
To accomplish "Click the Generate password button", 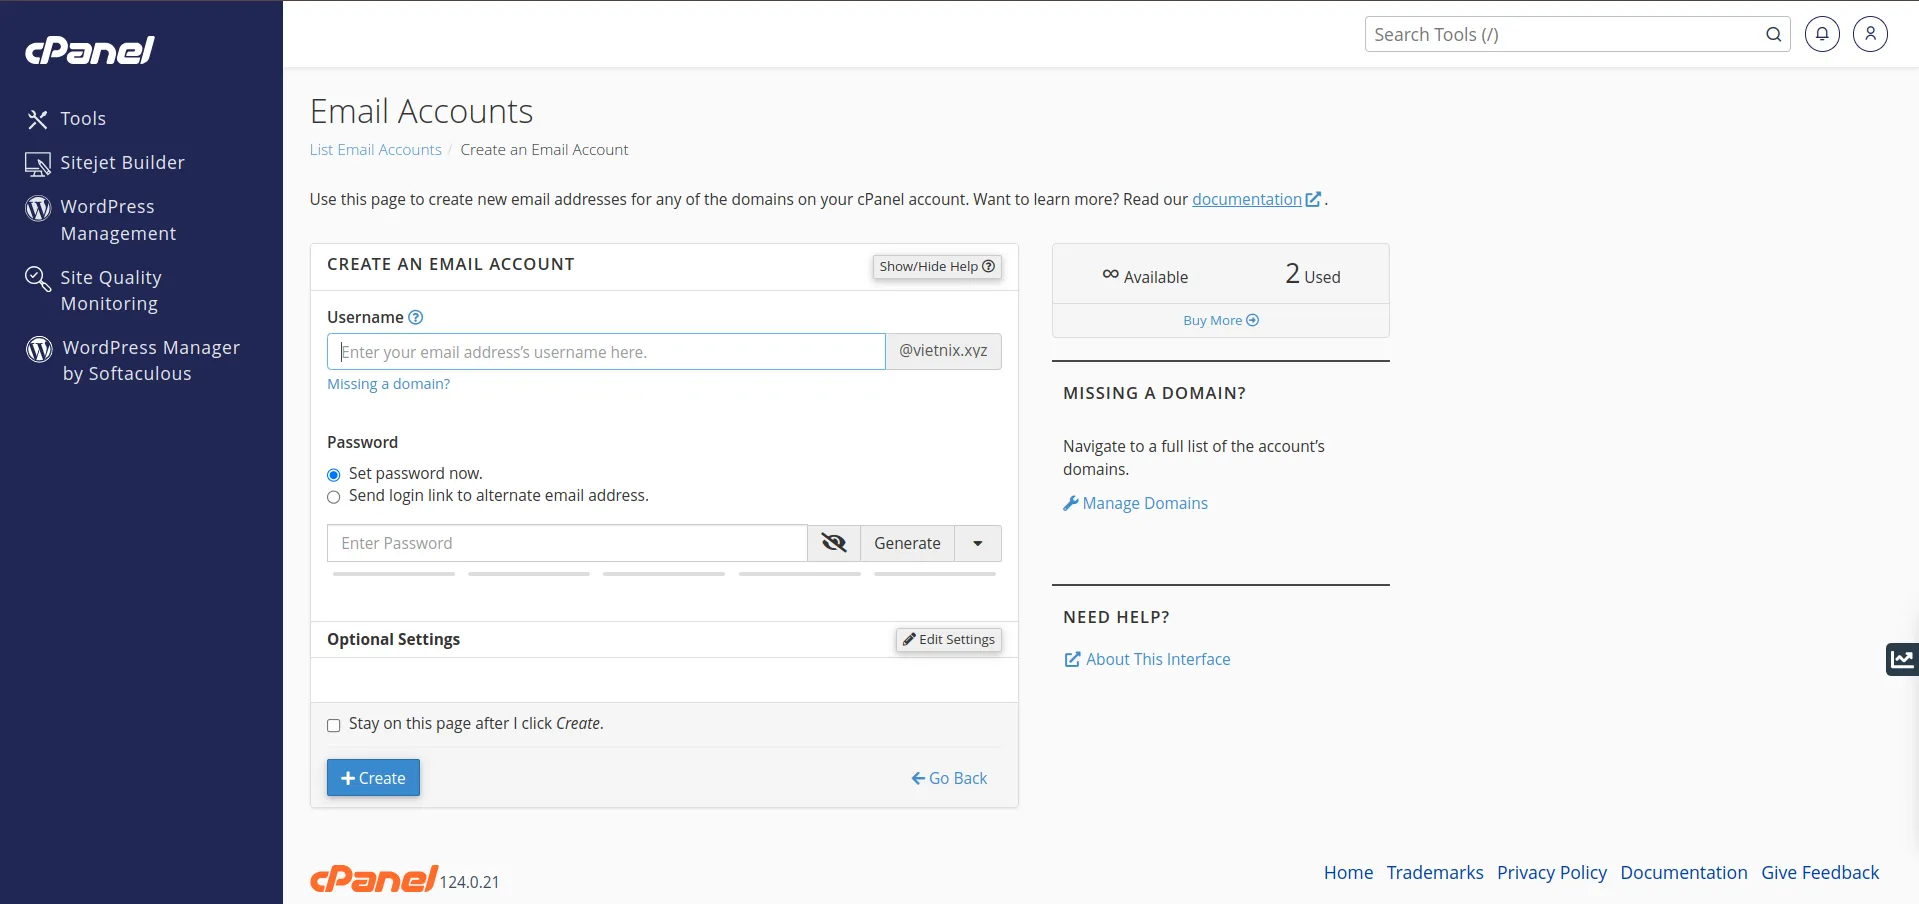I will point(907,543).
